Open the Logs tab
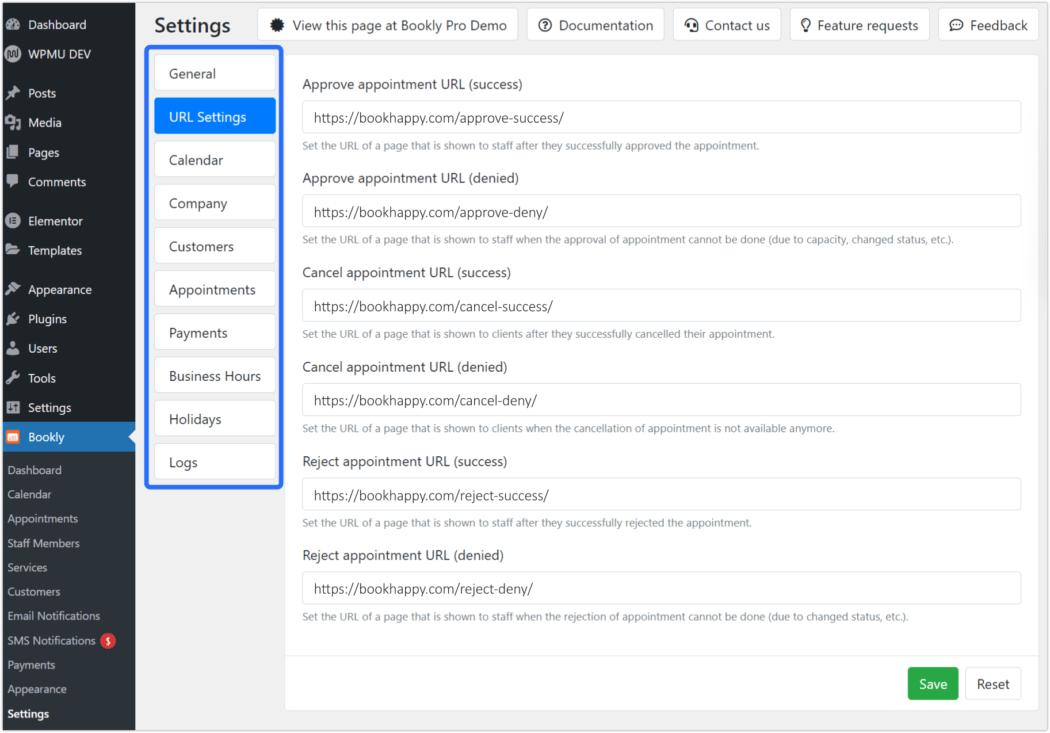 click(215, 462)
